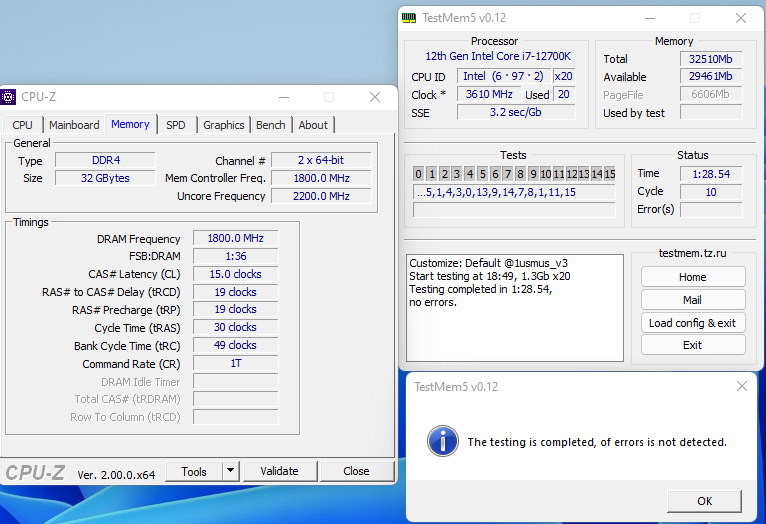Click the empty Error(s) field
The height and width of the screenshot is (524, 766).
tap(711, 210)
